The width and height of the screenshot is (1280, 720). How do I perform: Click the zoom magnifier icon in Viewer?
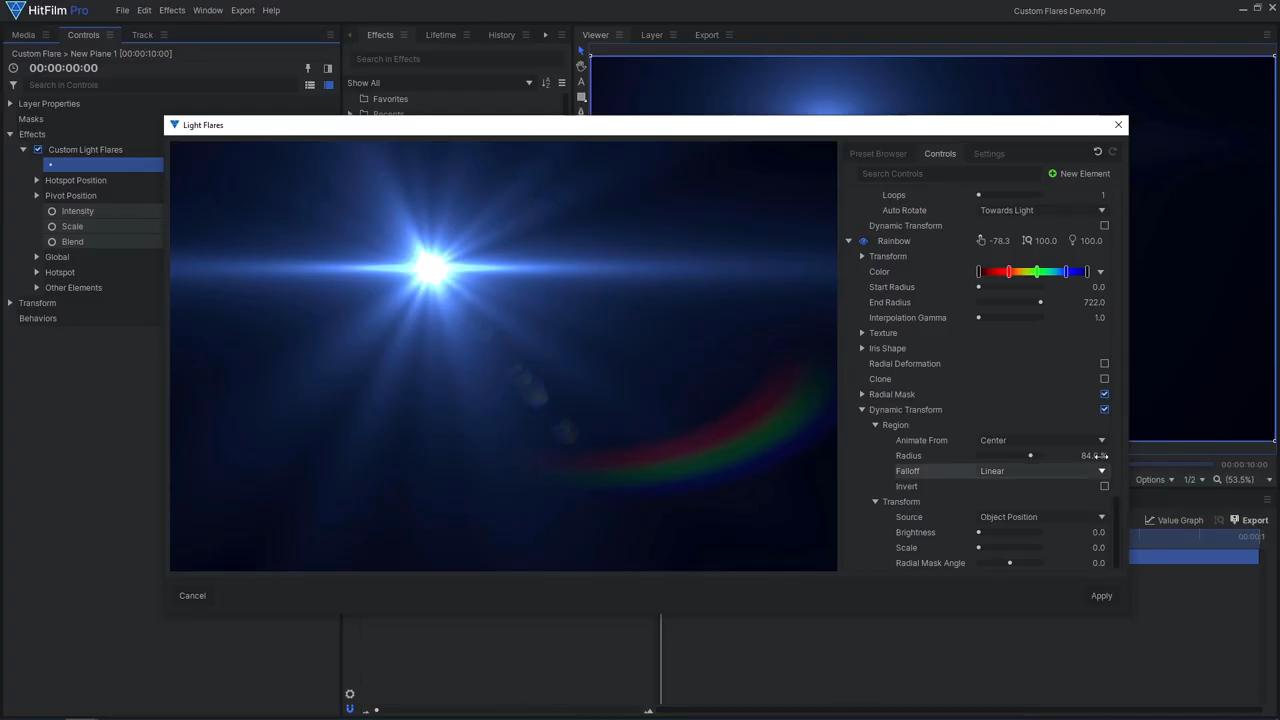point(1217,480)
